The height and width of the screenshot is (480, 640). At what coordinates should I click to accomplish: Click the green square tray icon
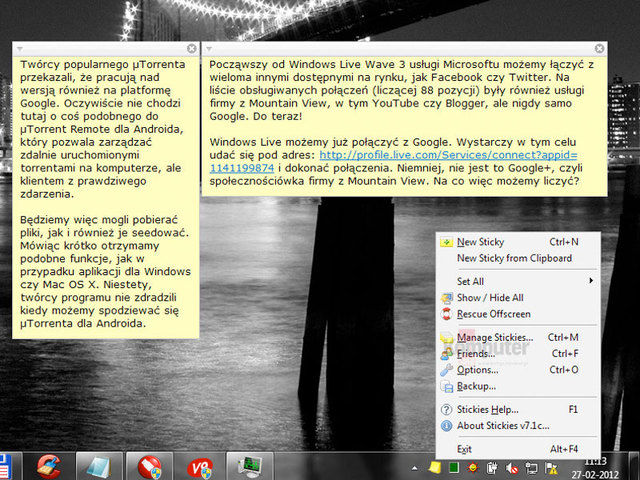tap(454, 467)
